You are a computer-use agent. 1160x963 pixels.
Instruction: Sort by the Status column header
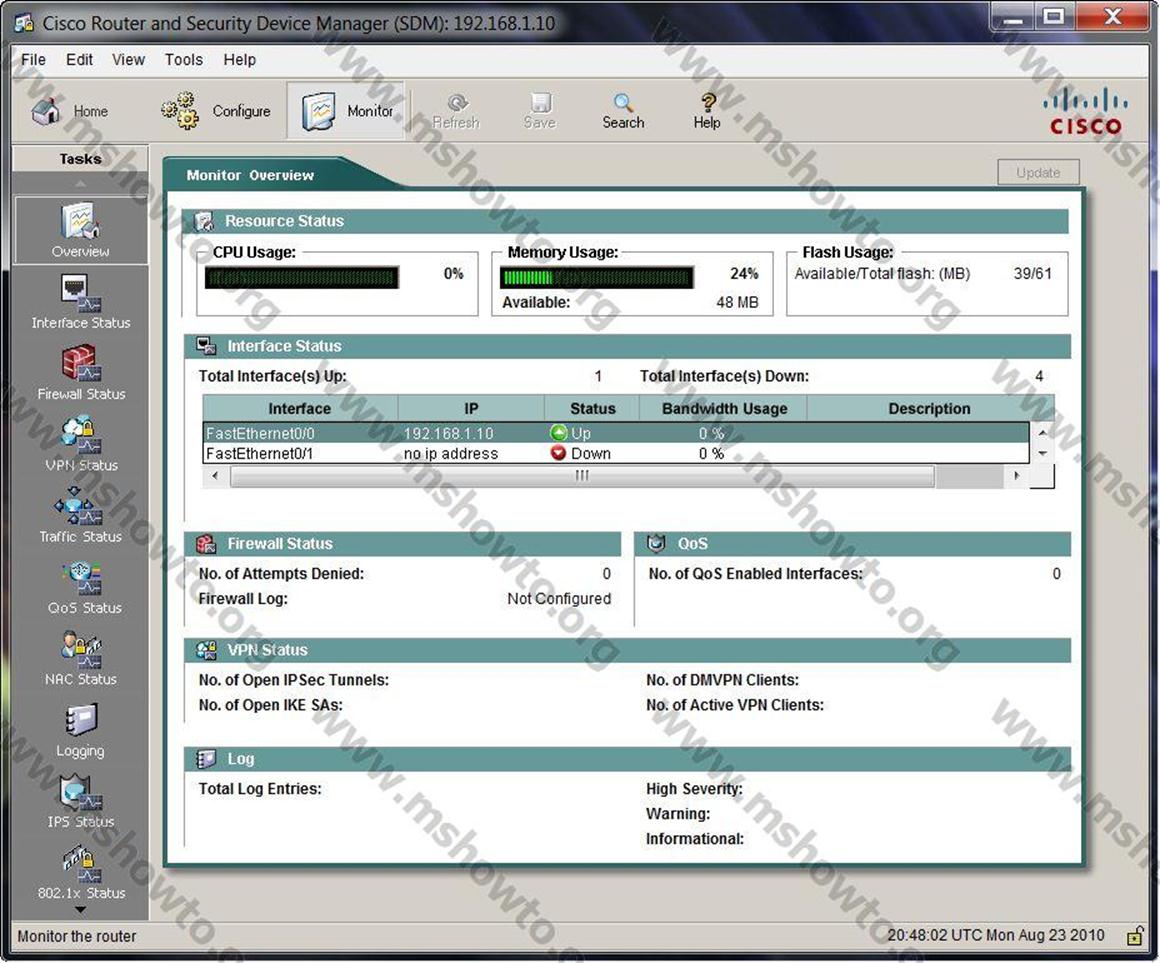593,408
